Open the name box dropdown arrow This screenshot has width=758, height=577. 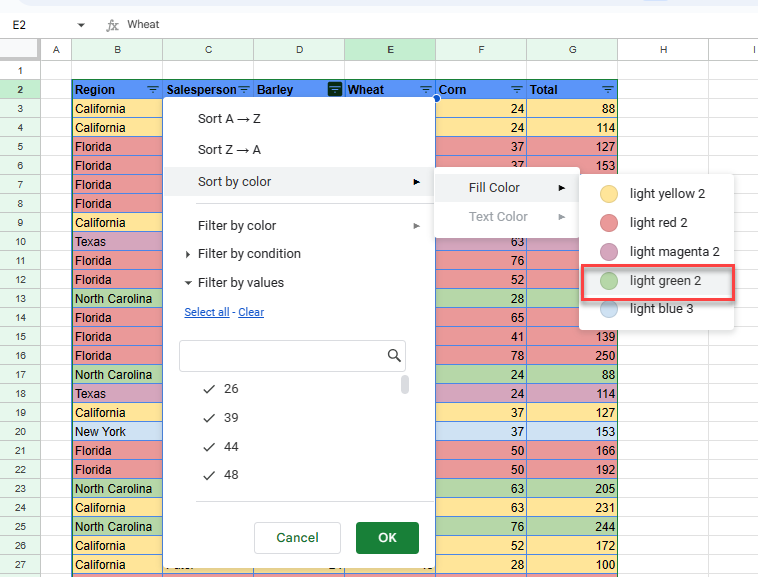[81, 25]
